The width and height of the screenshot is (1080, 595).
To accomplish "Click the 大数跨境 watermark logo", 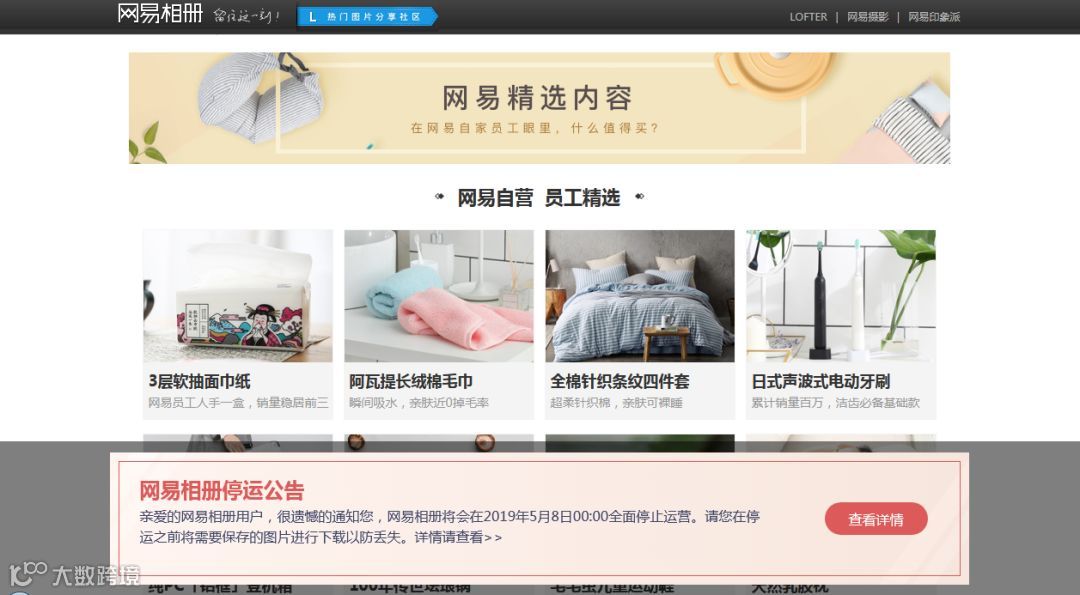I will click(74, 574).
